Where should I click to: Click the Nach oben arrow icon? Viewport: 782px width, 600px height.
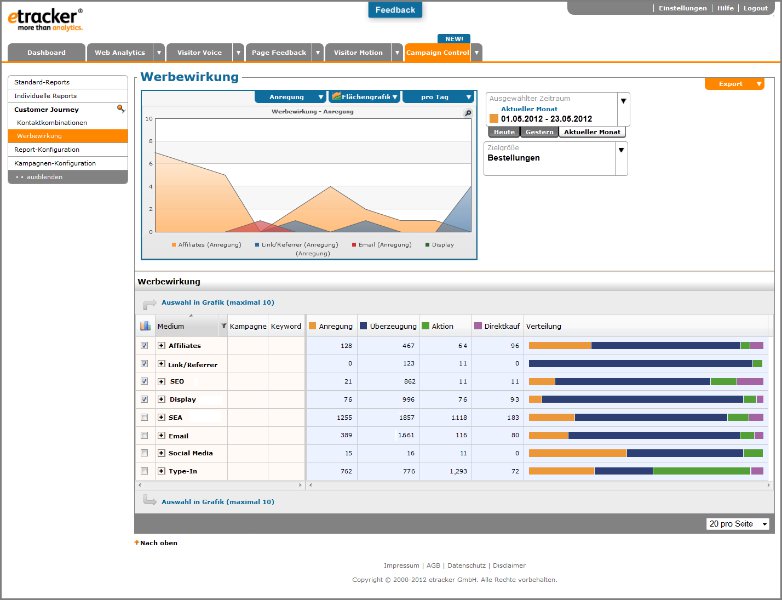(137, 542)
